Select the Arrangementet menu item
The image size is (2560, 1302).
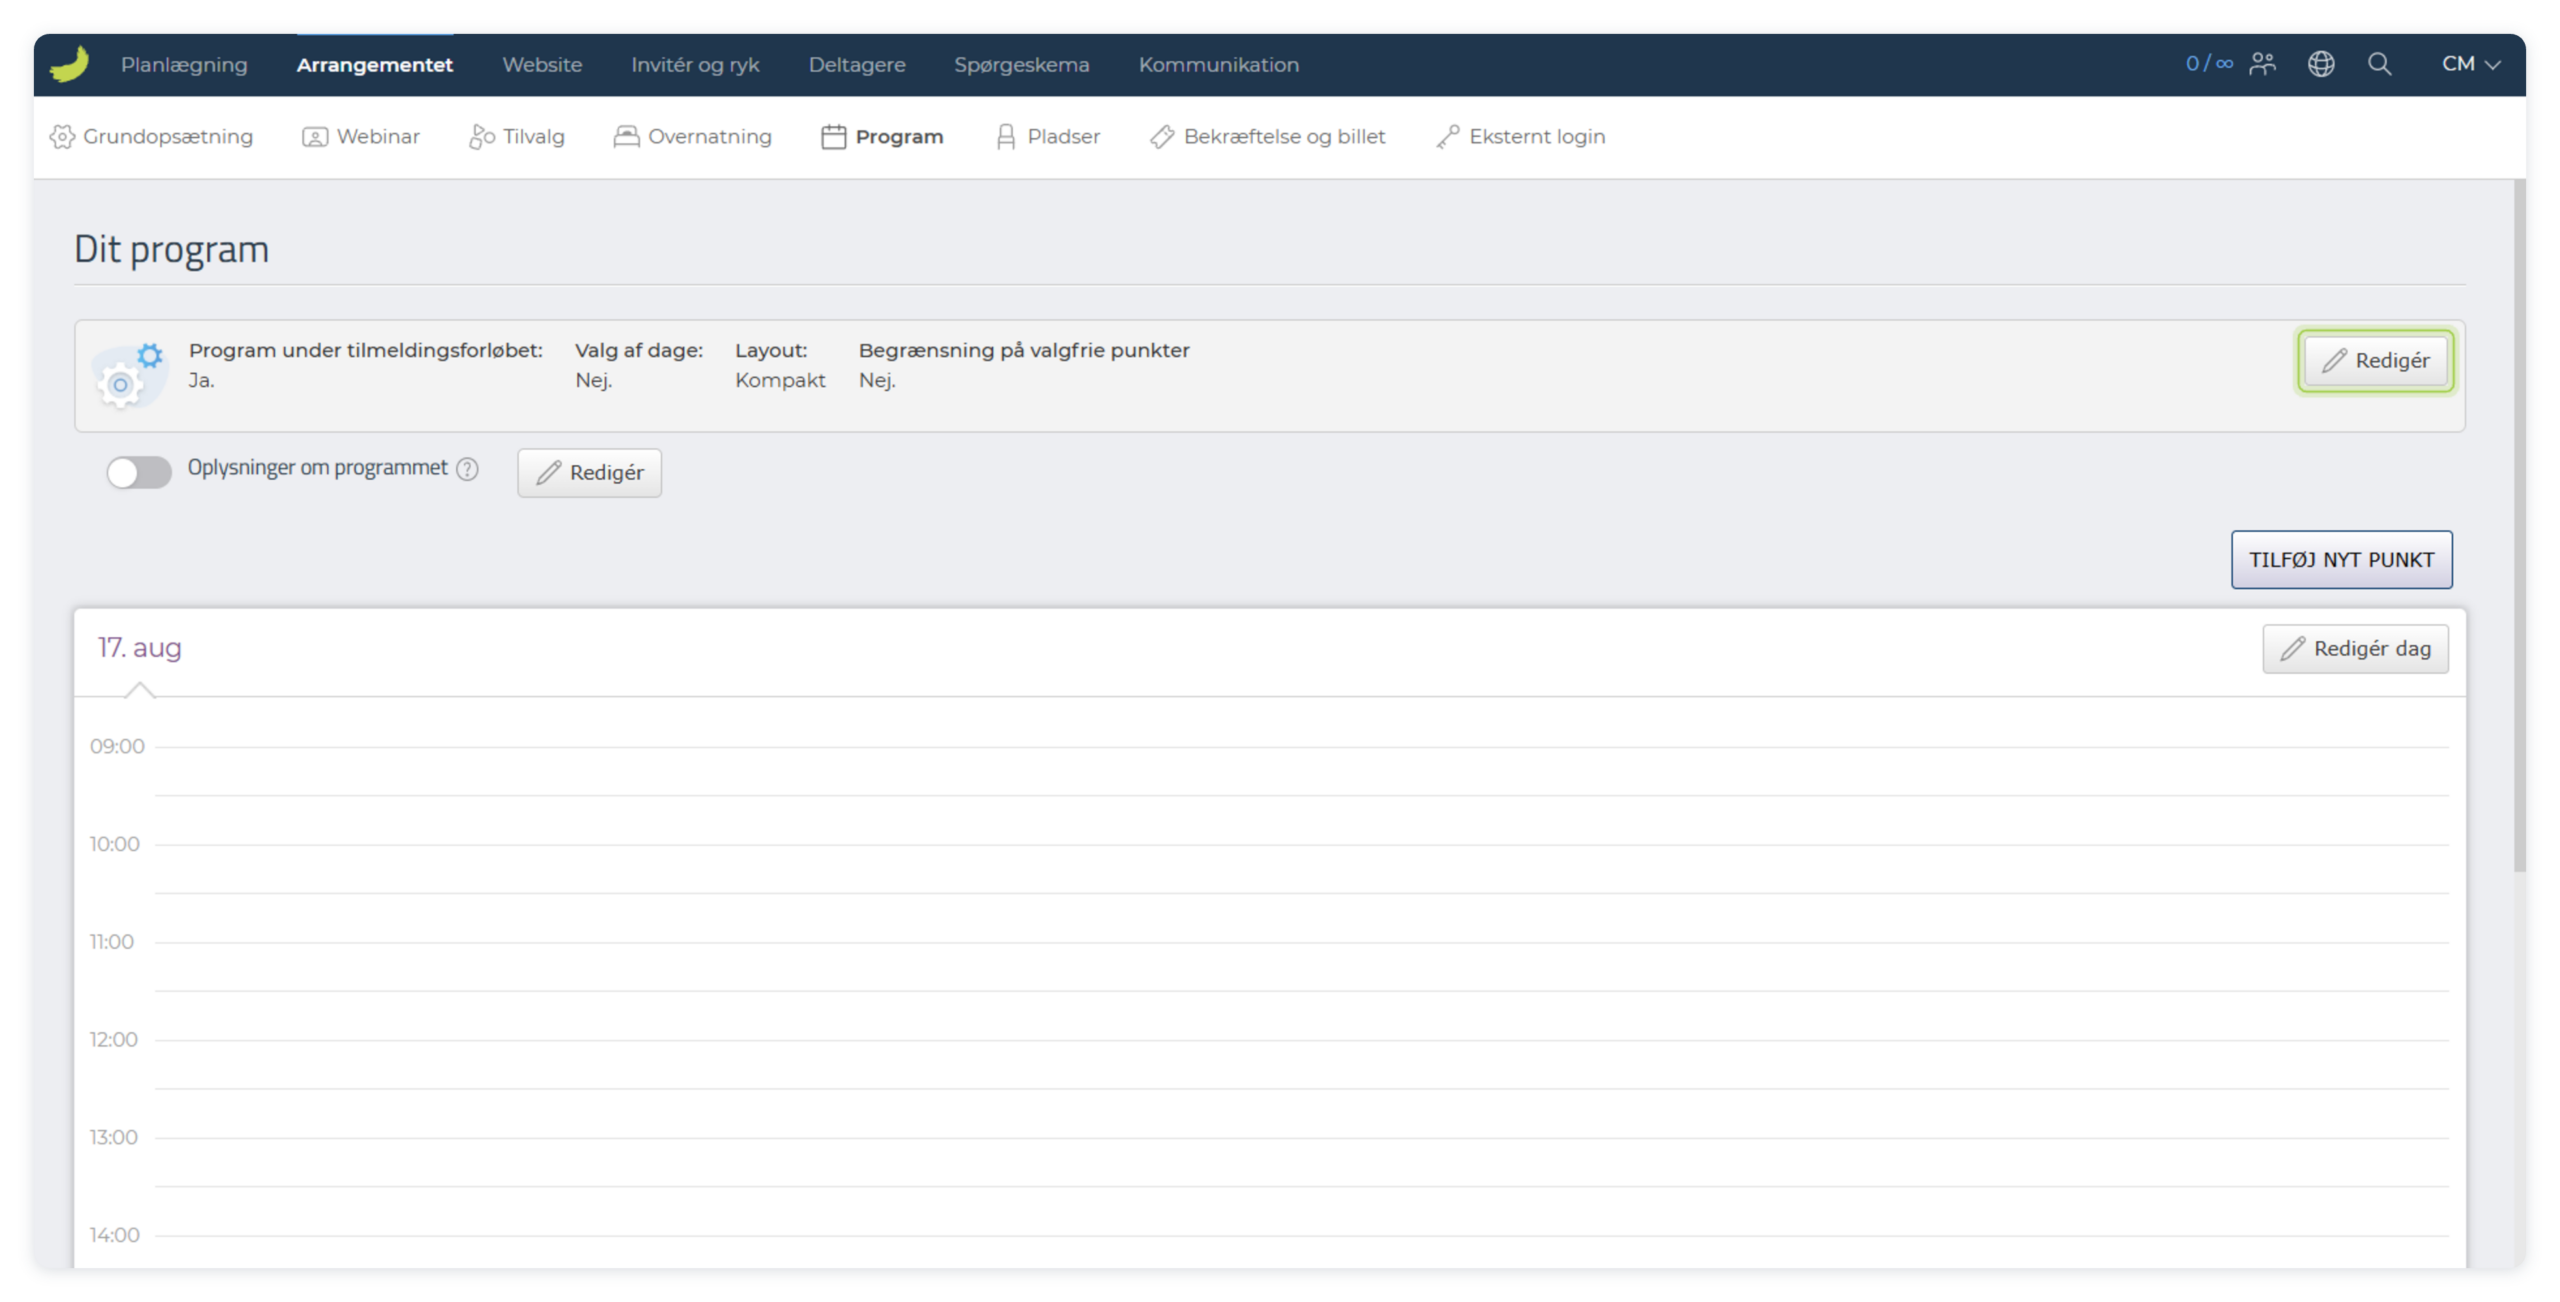click(x=374, y=65)
